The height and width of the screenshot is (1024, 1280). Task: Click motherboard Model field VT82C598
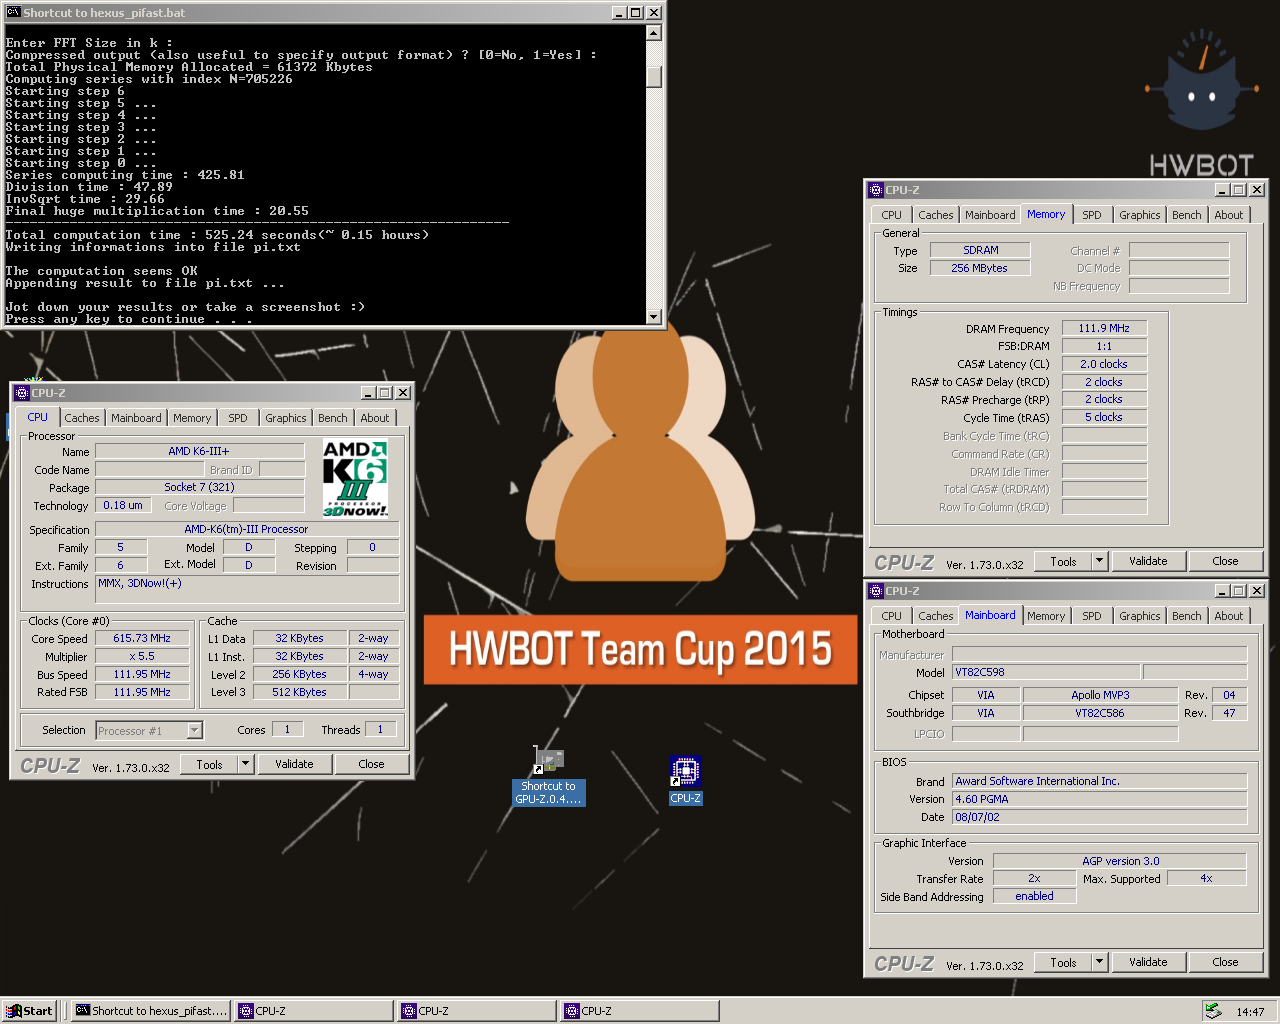click(x=1045, y=672)
